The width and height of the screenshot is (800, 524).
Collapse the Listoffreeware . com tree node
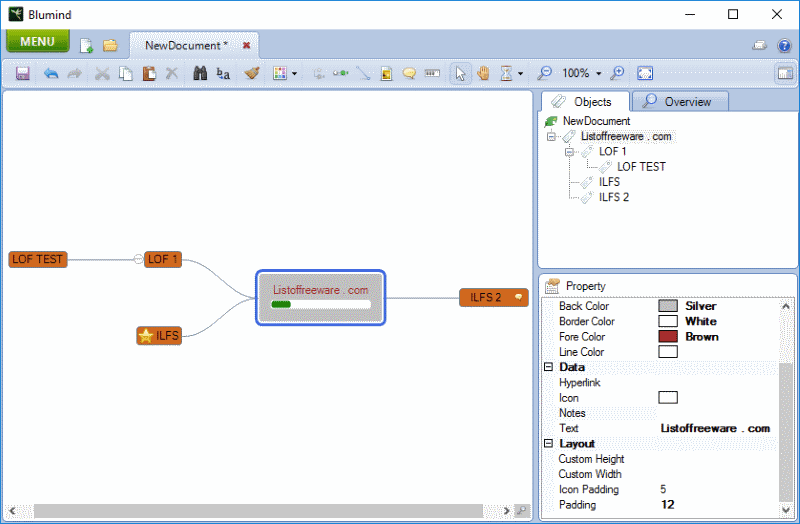[x=551, y=136]
